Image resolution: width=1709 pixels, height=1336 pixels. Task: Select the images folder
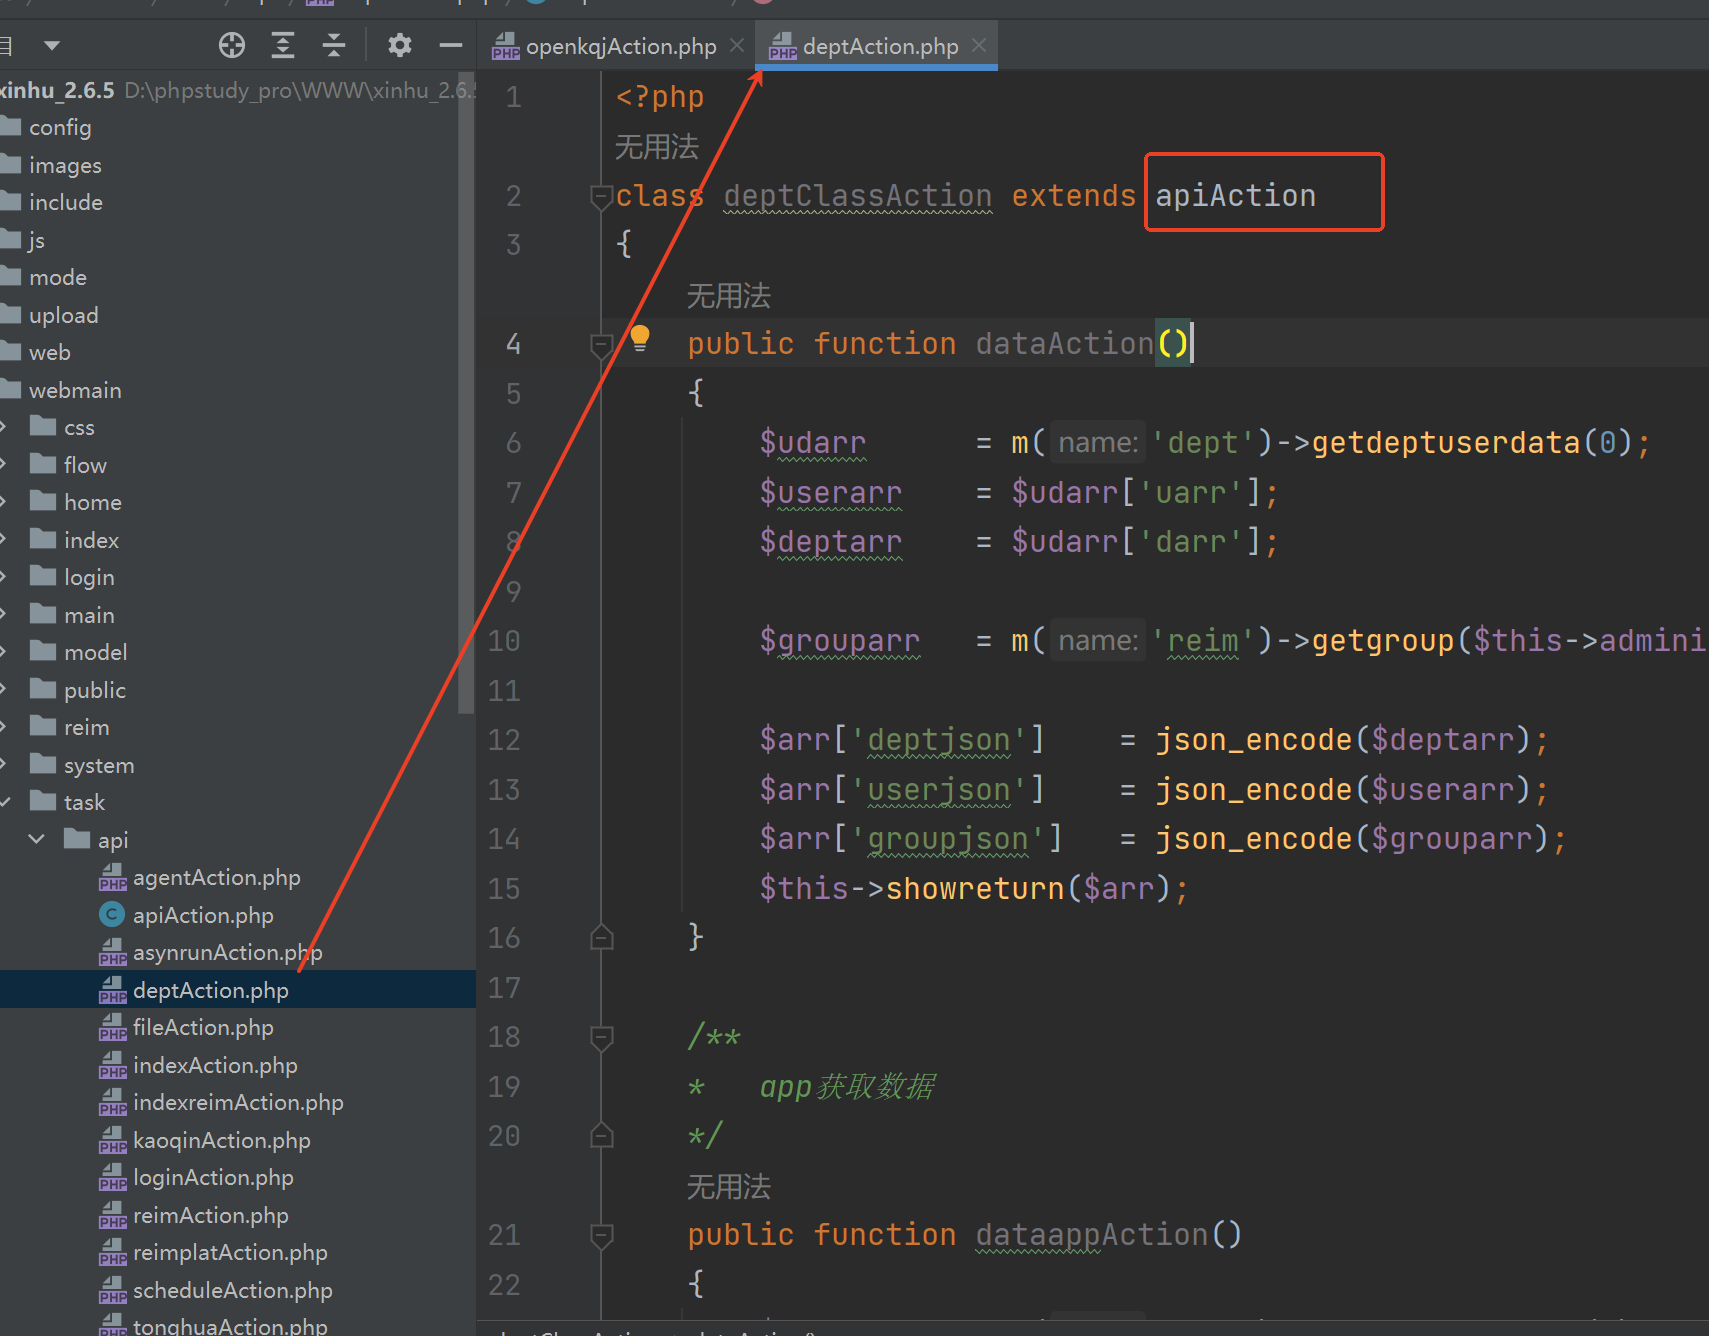pyautogui.click(x=65, y=165)
